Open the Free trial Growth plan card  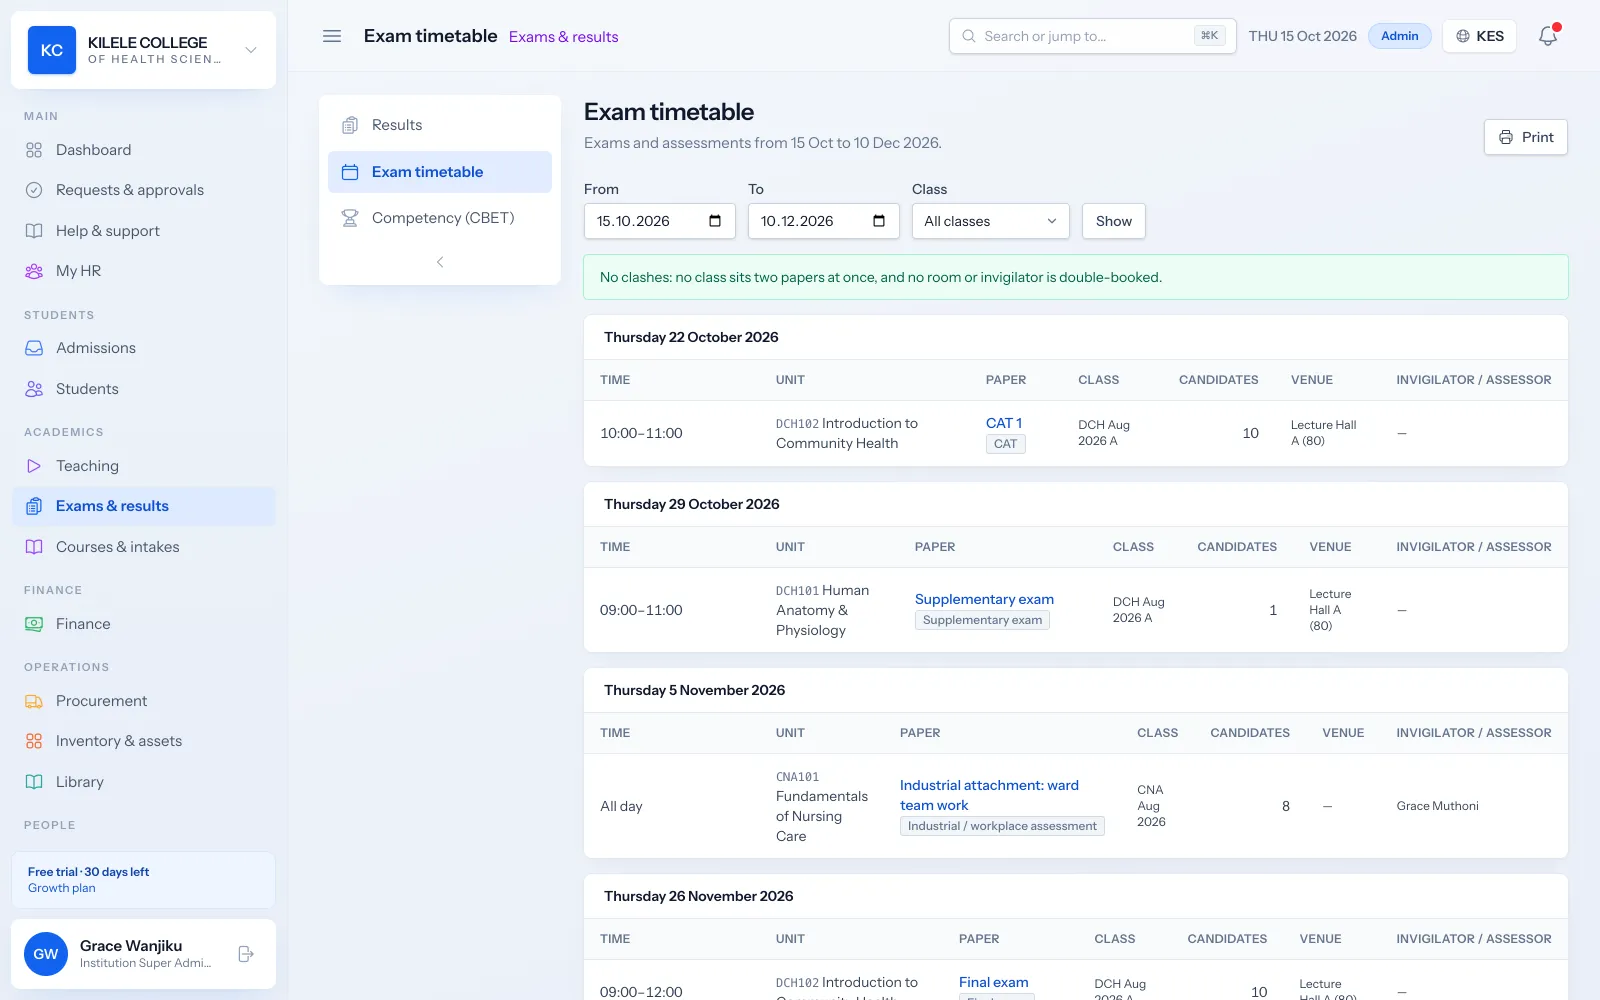(x=144, y=880)
